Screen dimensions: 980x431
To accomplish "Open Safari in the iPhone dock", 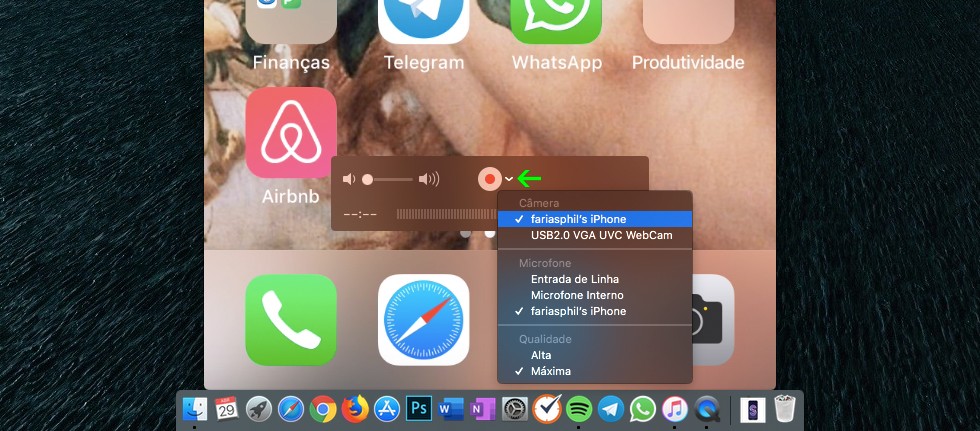I will (x=424, y=320).
